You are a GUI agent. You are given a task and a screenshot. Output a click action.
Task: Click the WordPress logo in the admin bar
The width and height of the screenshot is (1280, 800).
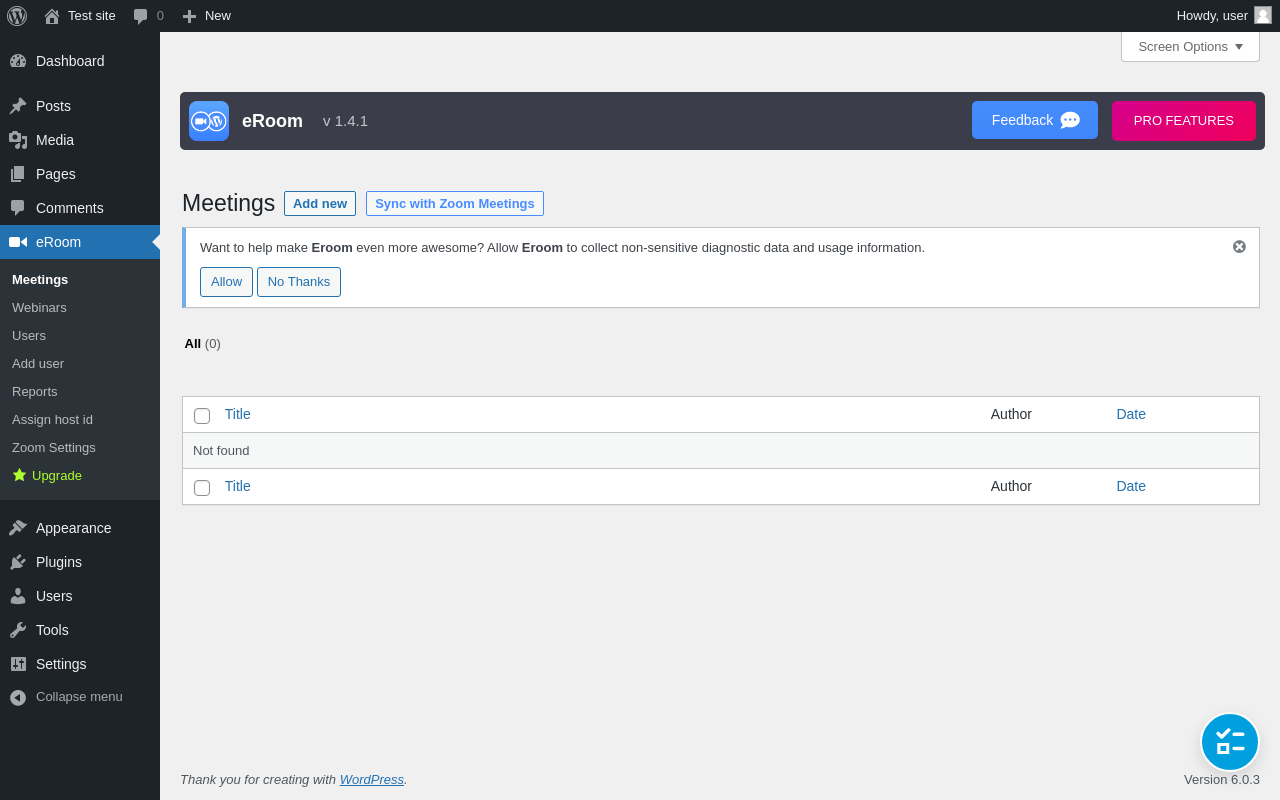click(x=17, y=16)
